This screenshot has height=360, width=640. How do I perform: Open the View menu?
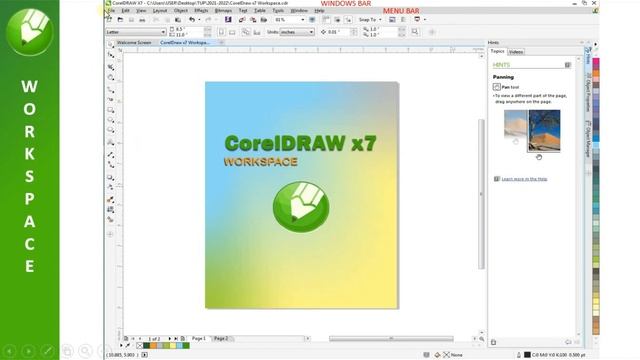(141, 11)
